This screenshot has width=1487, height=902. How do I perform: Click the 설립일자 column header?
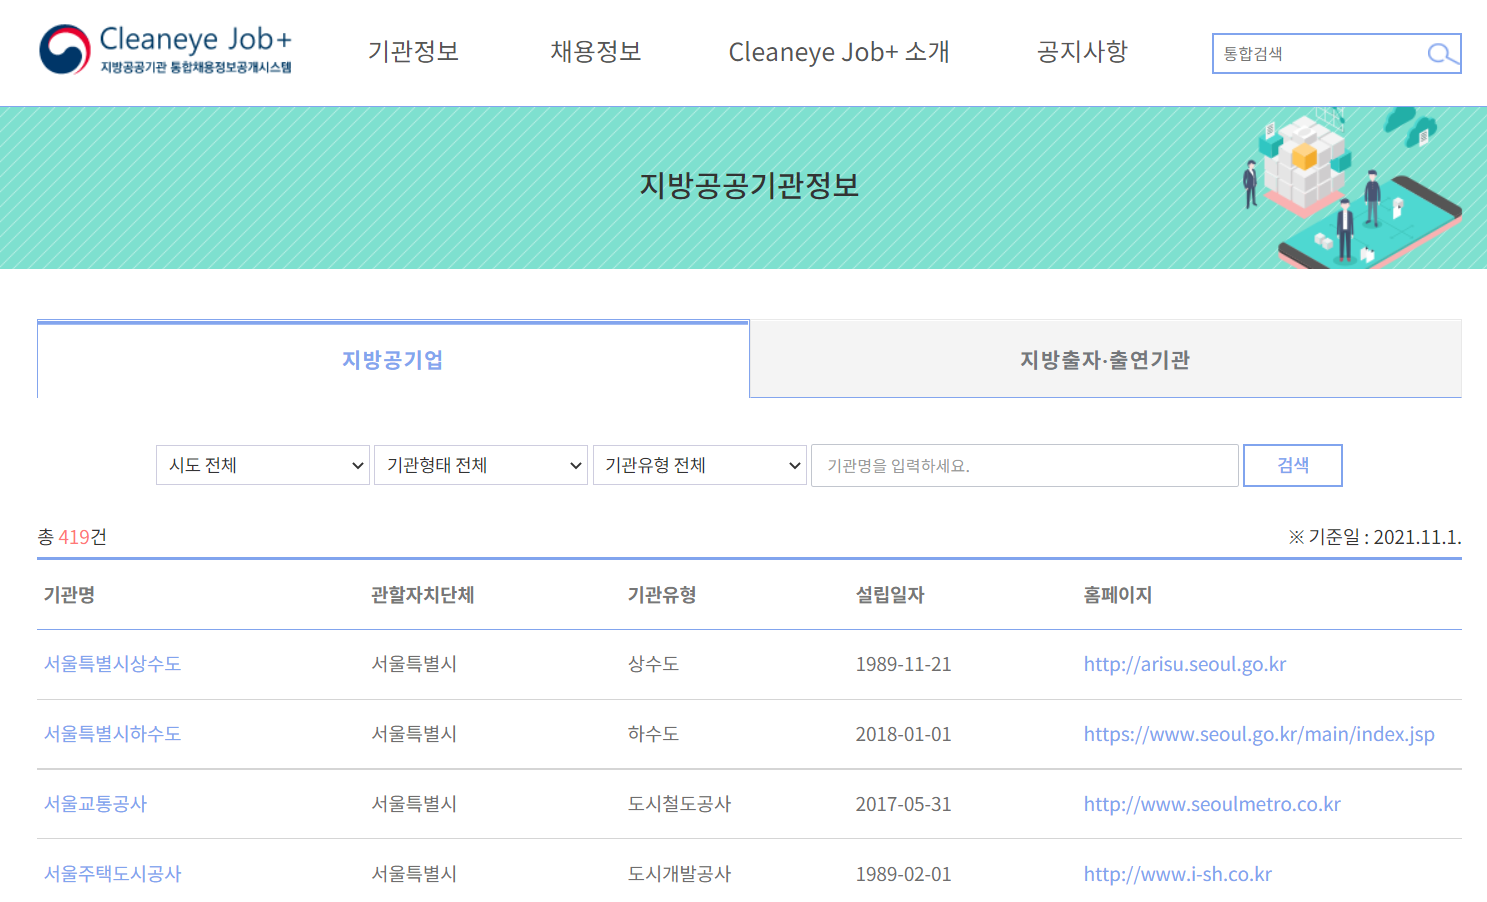890,595
